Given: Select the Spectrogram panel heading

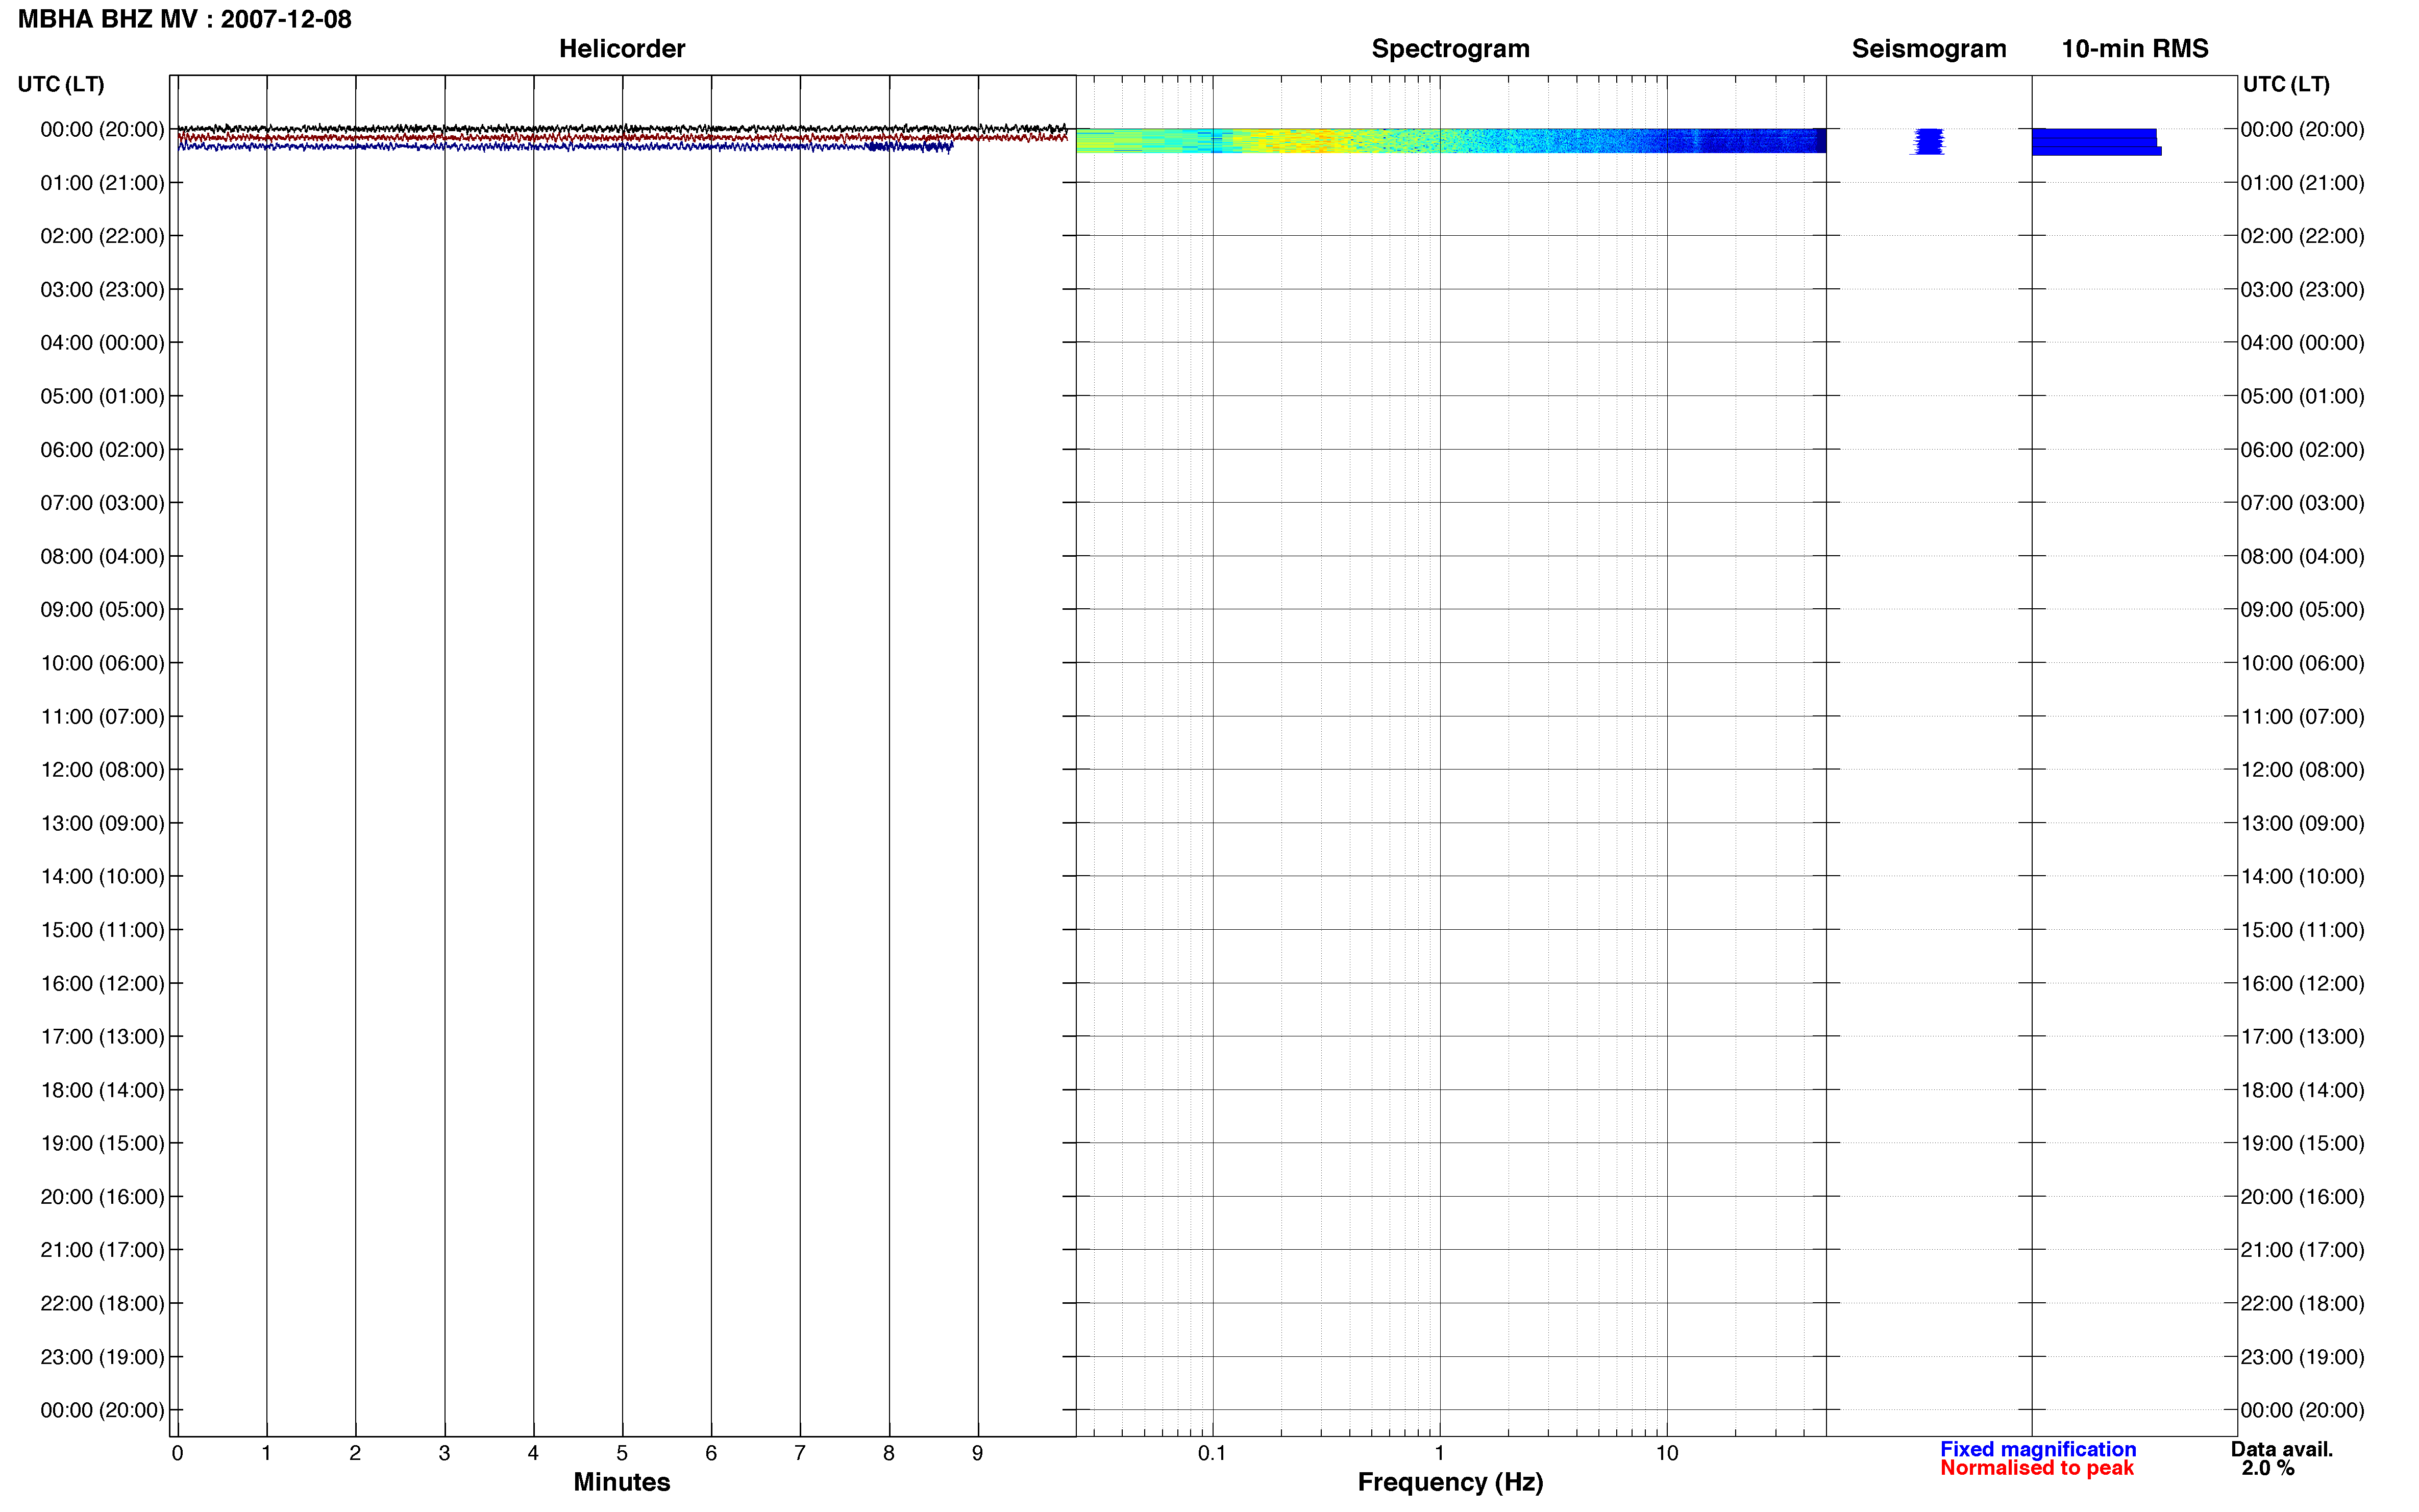Looking at the screenshot, I should (x=1450, y=49).
